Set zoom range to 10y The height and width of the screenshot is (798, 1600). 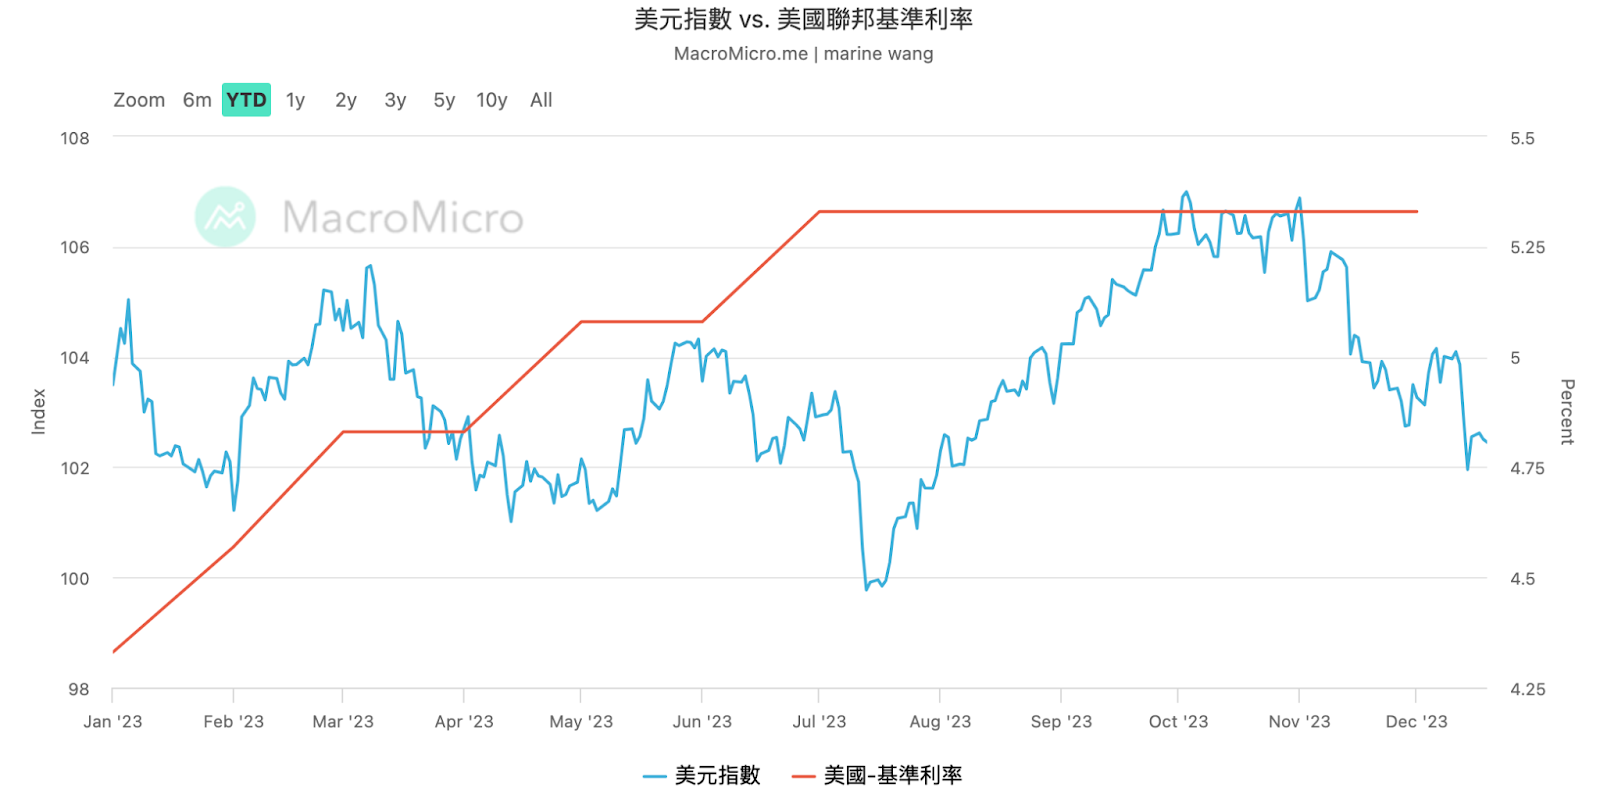tap(492, 100)
